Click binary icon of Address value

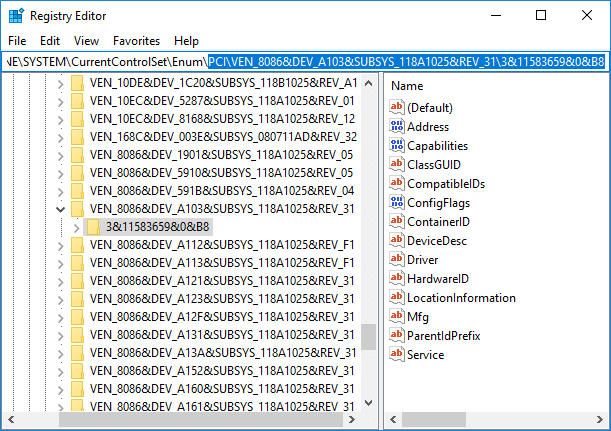(x=397, y=126)
